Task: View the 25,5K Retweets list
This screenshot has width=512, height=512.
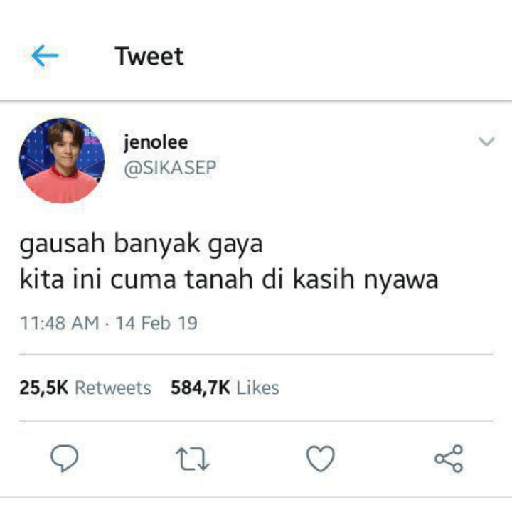Action: (x=85, y=388)
